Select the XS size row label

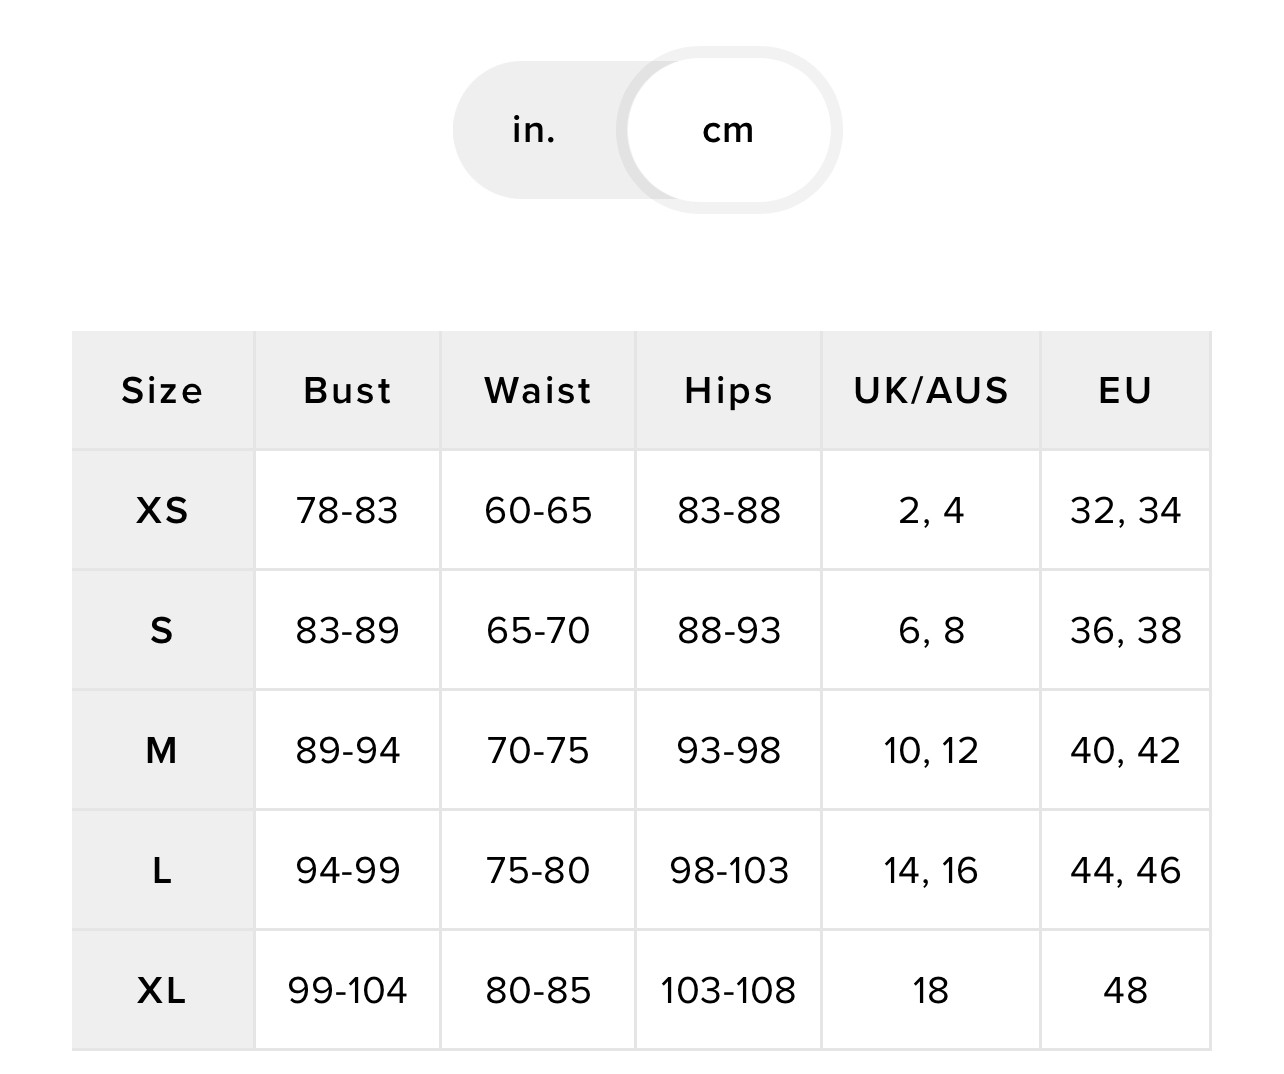click(162, 510)
